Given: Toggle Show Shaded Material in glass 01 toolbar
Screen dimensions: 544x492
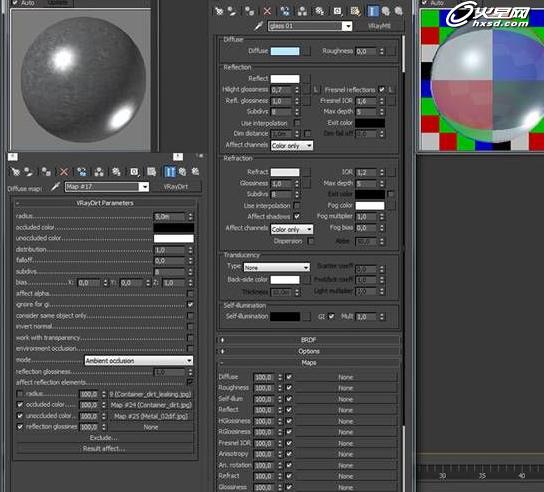Looking at the screenshot, I should (x=355, y=11).
